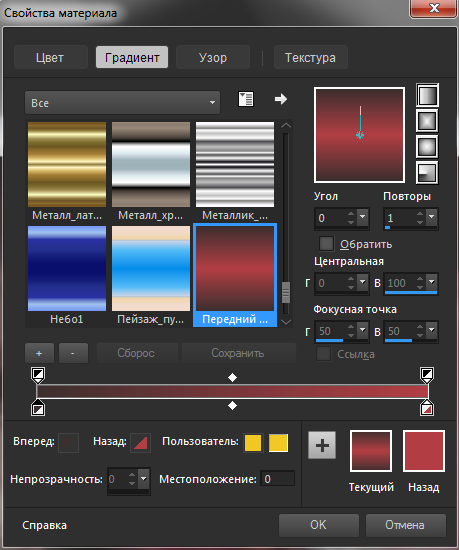Click the Назад background color icon

[x=141, y=443]
